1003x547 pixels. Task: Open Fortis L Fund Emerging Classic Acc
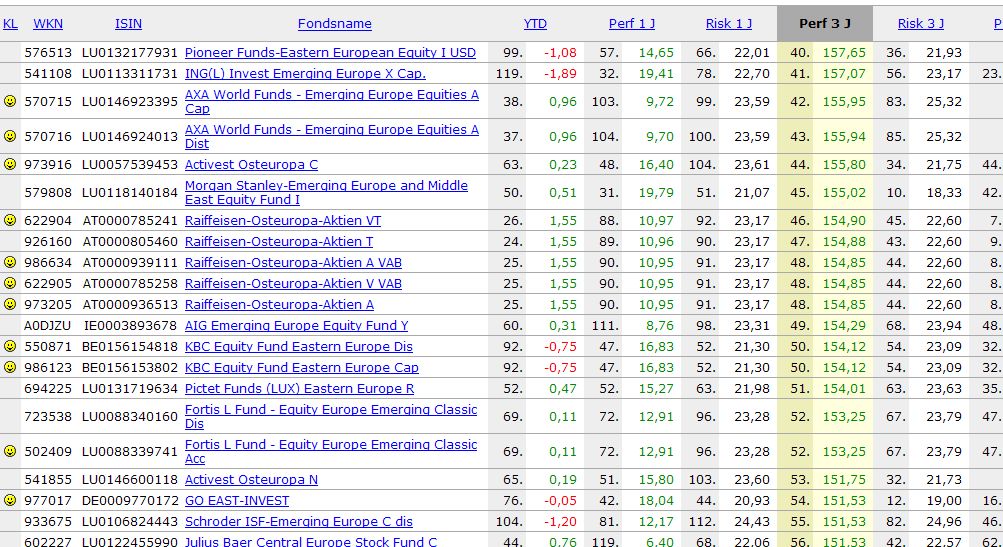(331, 452)
